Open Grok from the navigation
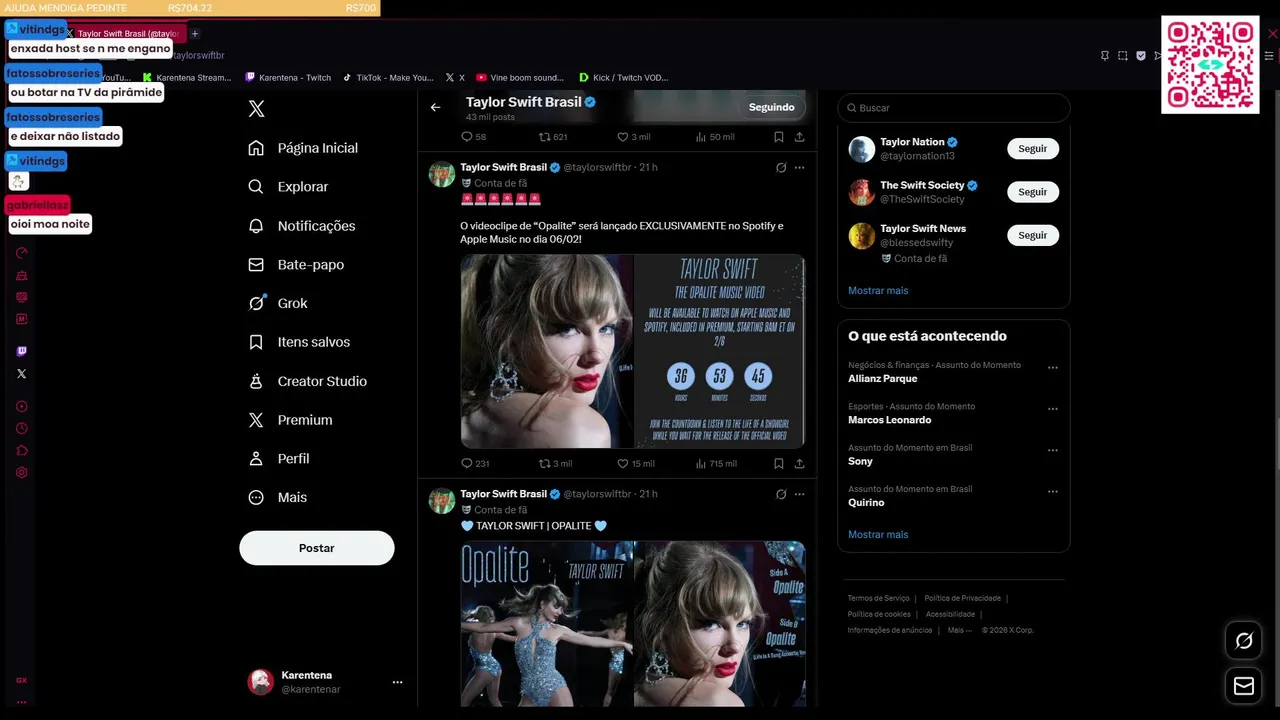Viewport: 1280px width, 720px height. point(278,303)
